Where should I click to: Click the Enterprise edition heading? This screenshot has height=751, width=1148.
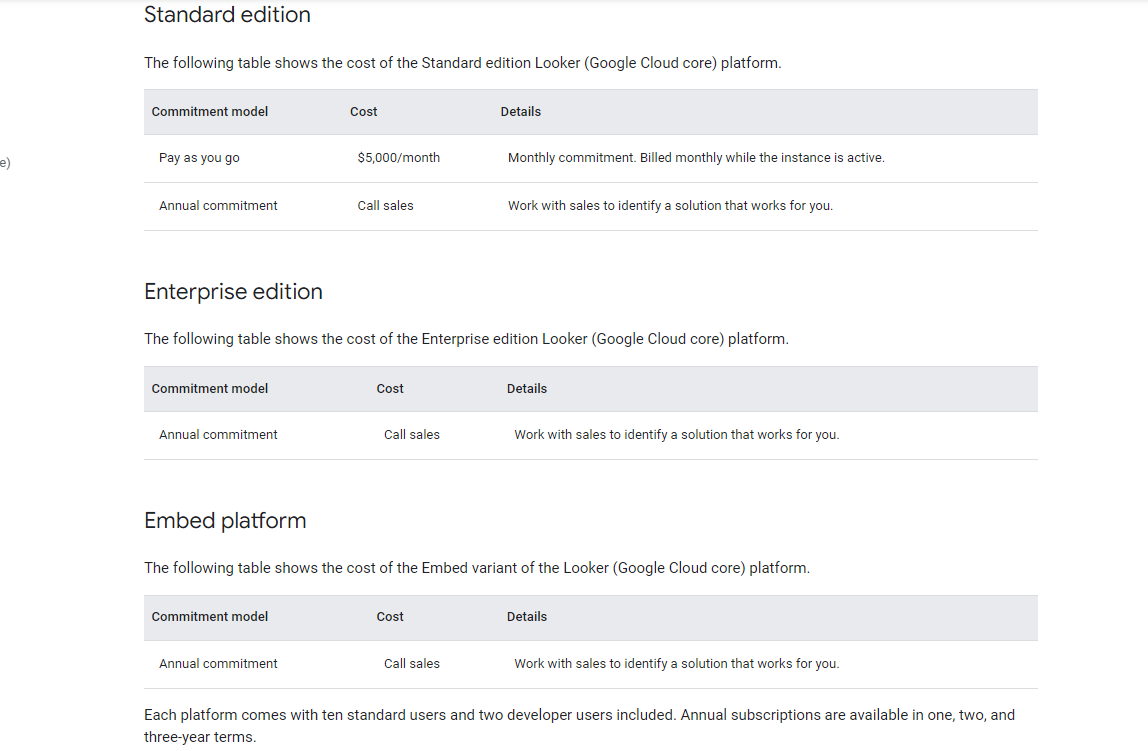click(x=233, y=291)
